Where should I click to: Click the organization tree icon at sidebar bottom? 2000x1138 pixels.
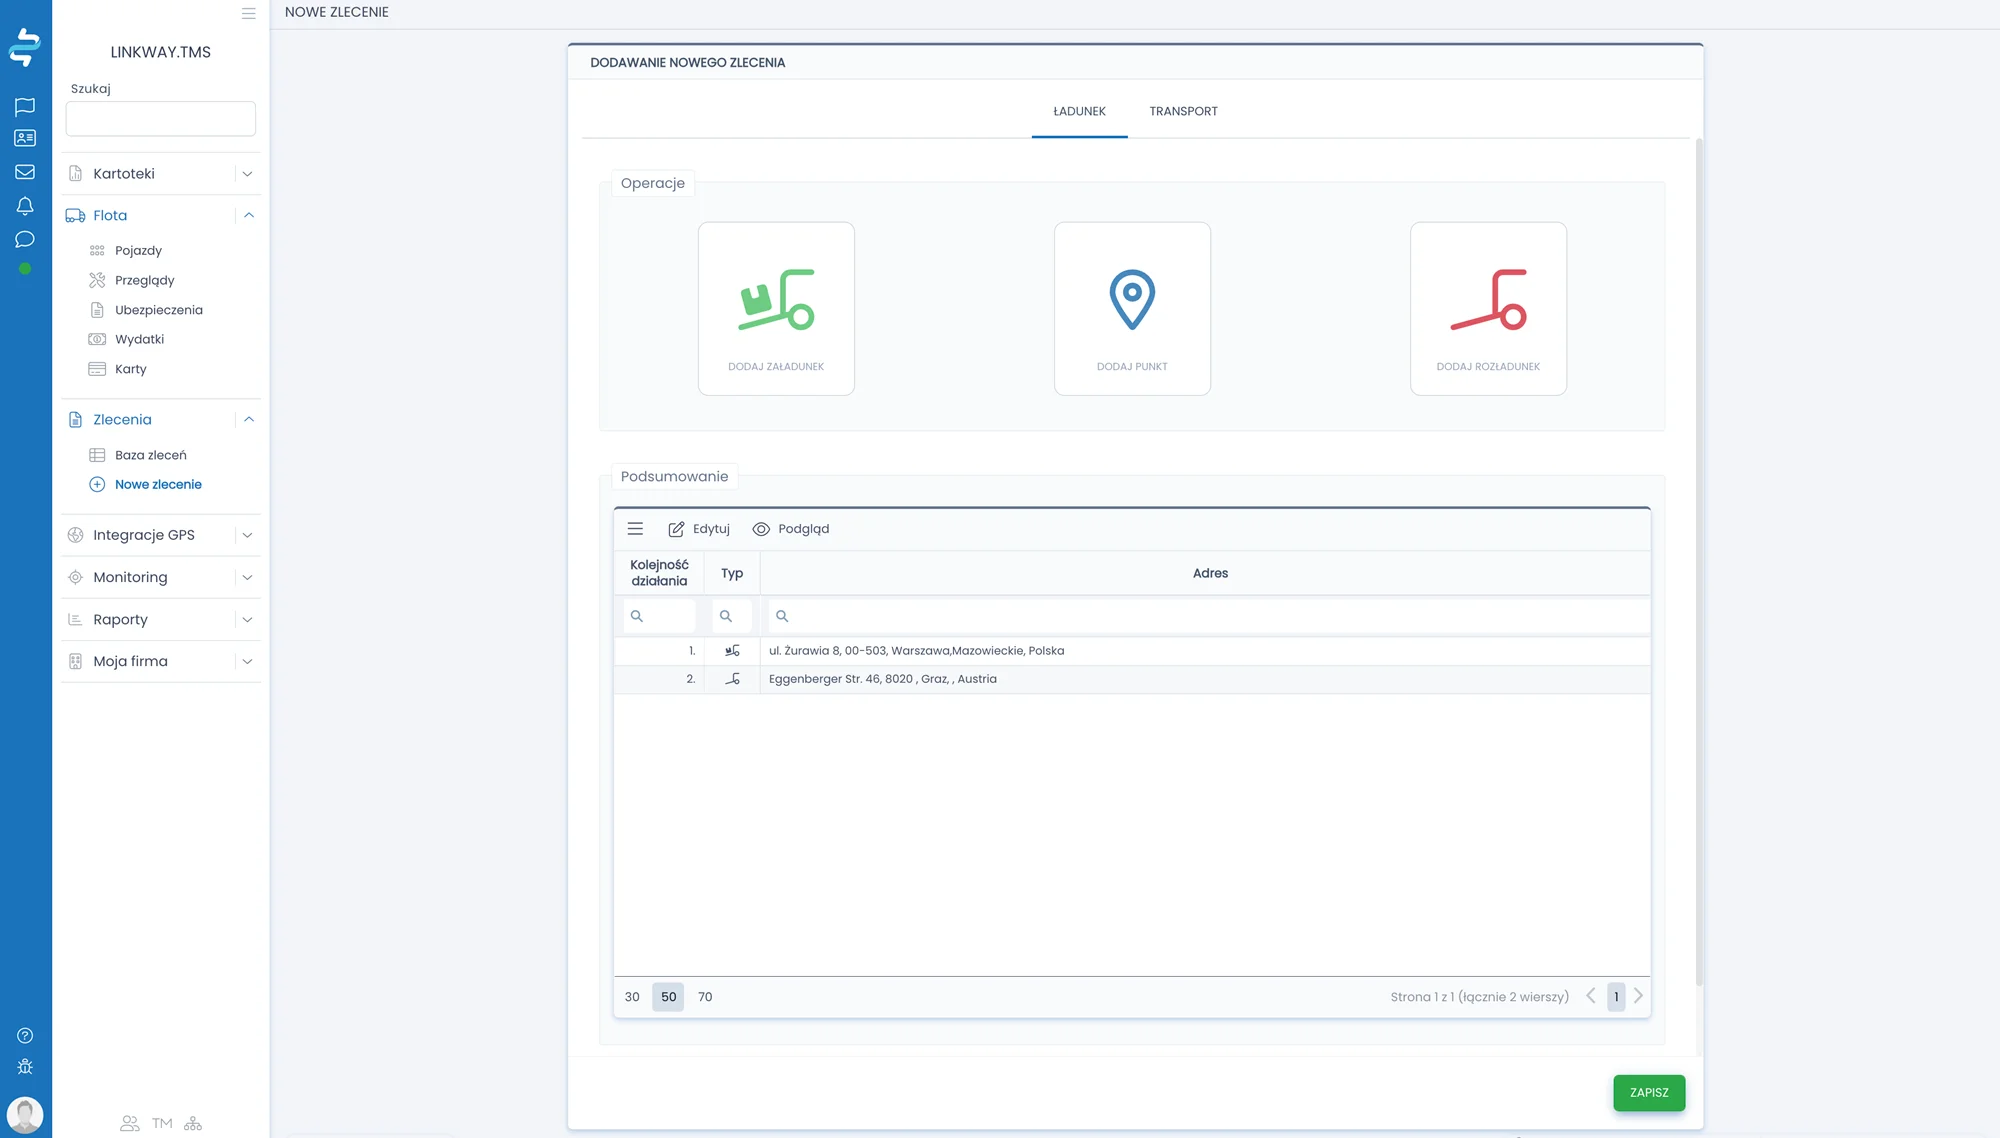click(193, 1123)
